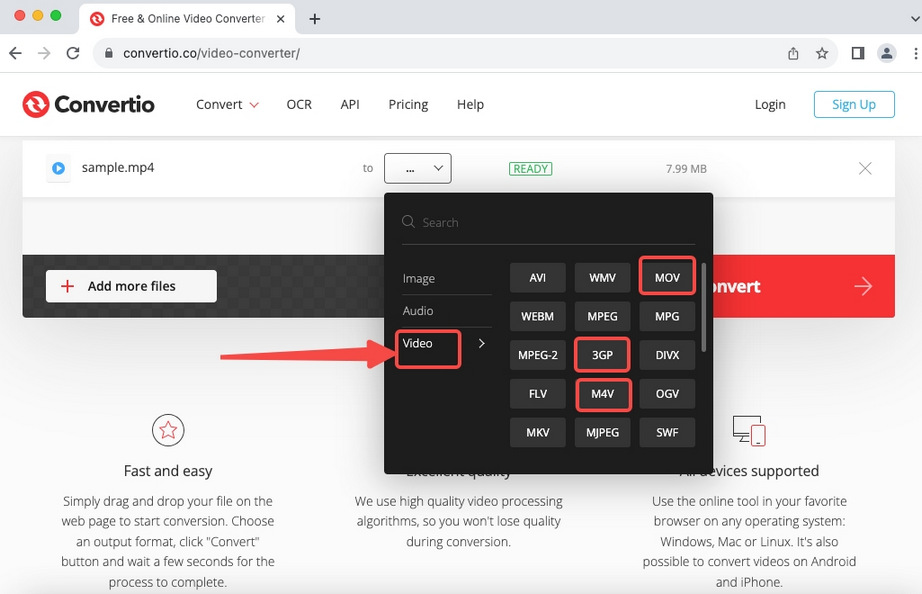Choose MPEG-2 format
The height and width of the screenshot is (594, 922).
click(537, 355)
